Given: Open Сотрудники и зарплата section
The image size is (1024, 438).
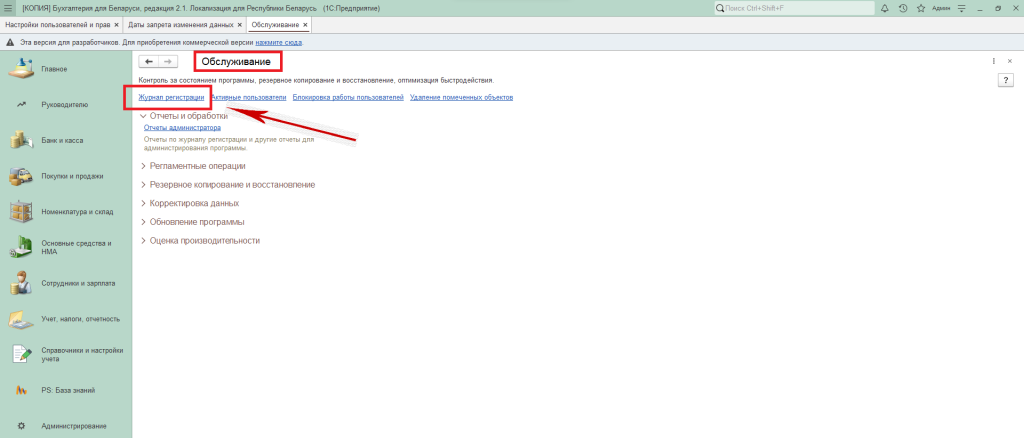Looking at the screenshot, I should click(x=80, y=283).
